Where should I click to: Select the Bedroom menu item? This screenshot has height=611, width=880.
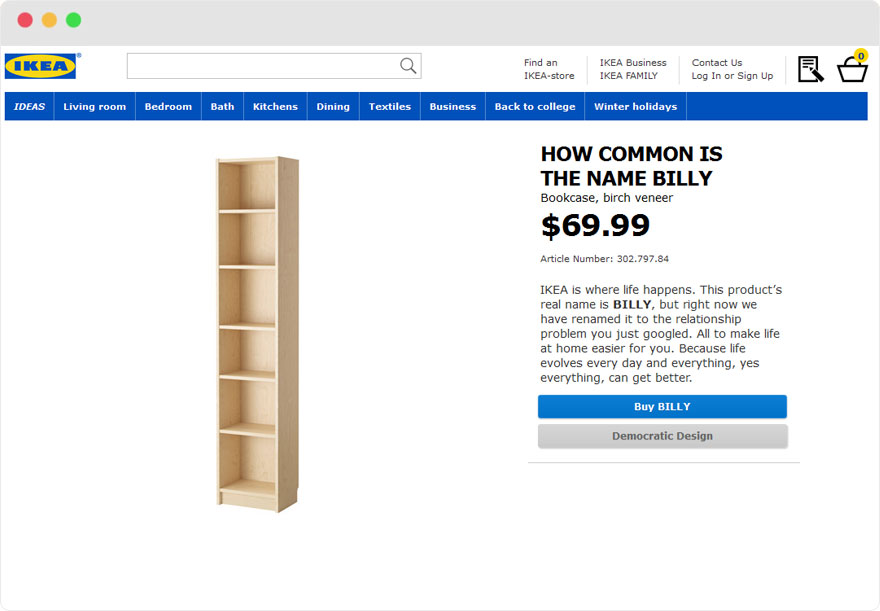click(x=168, y=107)
